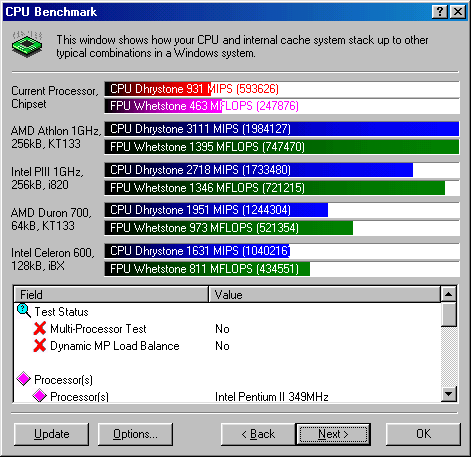Screen dimensions: 471x457
Task: Click the 'AMD Athlon 1GHz, 256kB, KT133' label
Action: 56,137
